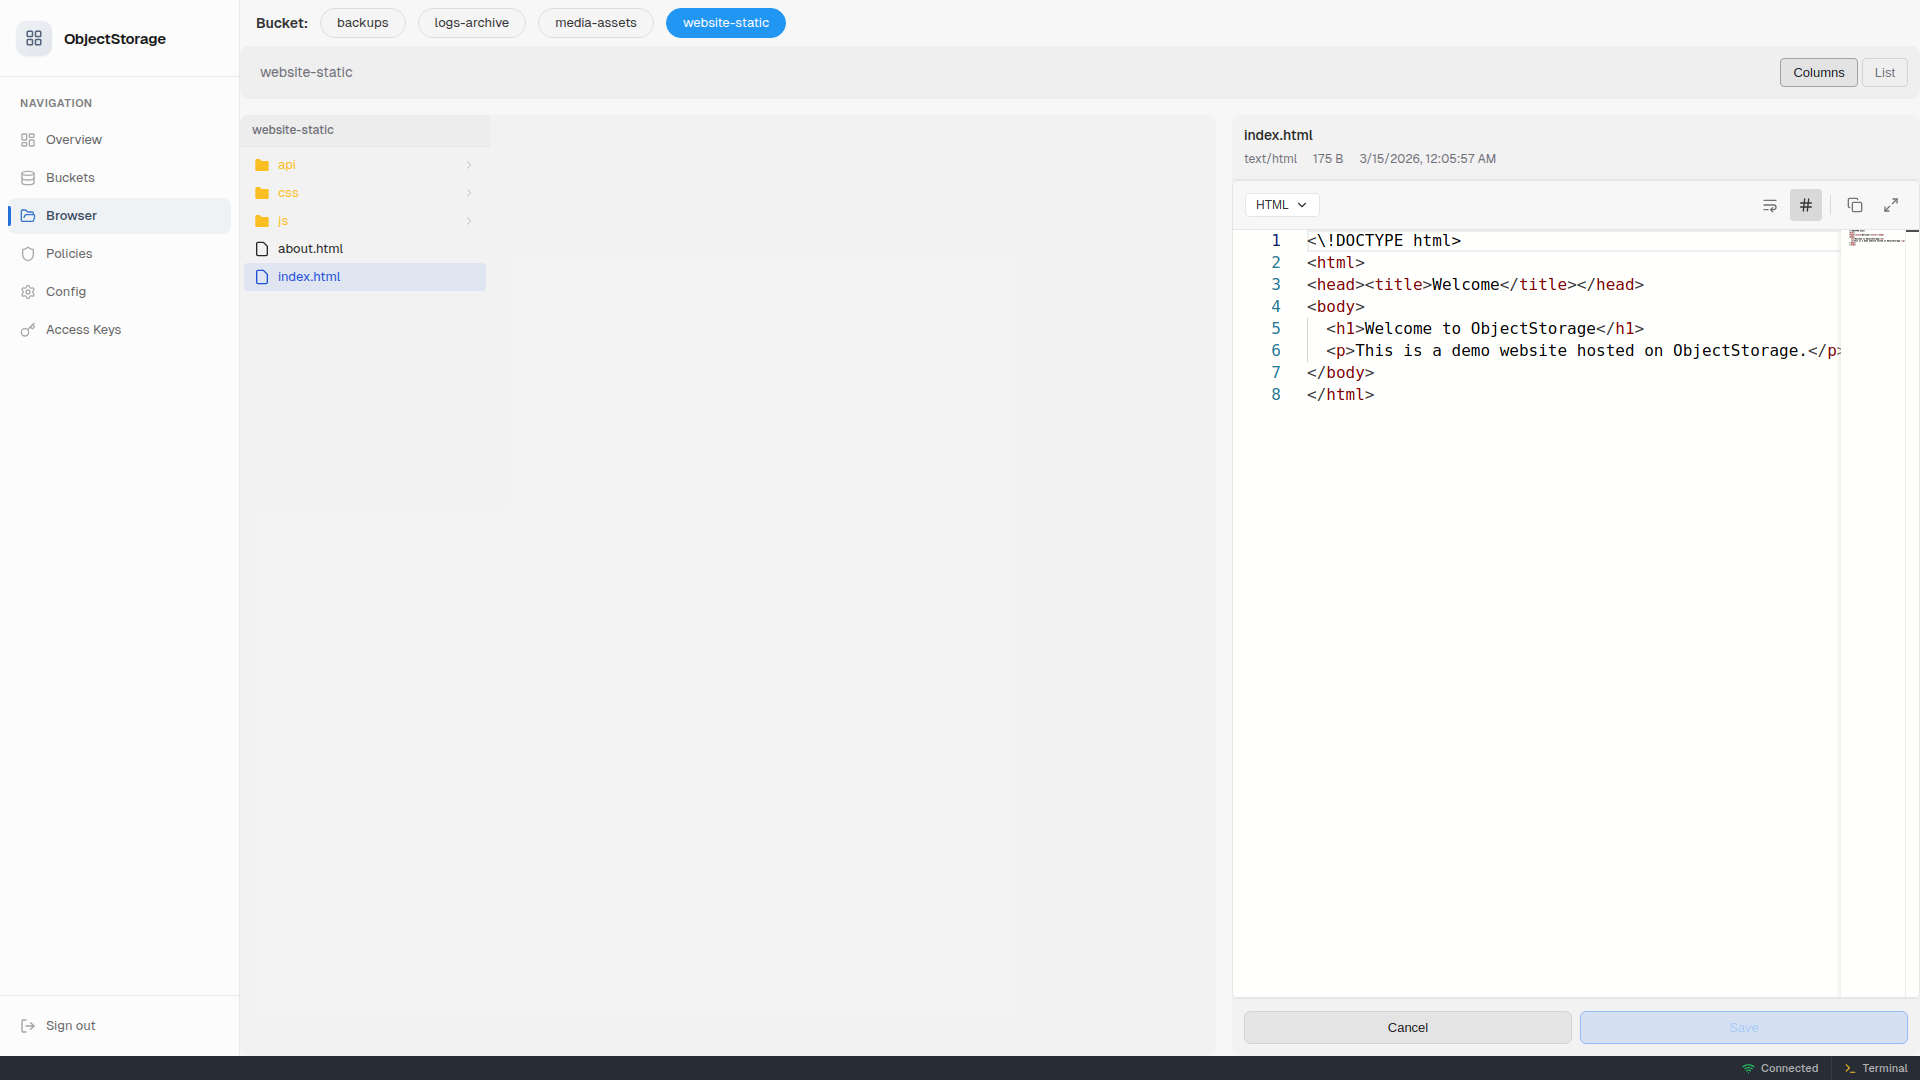The image size is (1920, 1080).
Task: Click the Config gear icon
Action: (28, 292)
